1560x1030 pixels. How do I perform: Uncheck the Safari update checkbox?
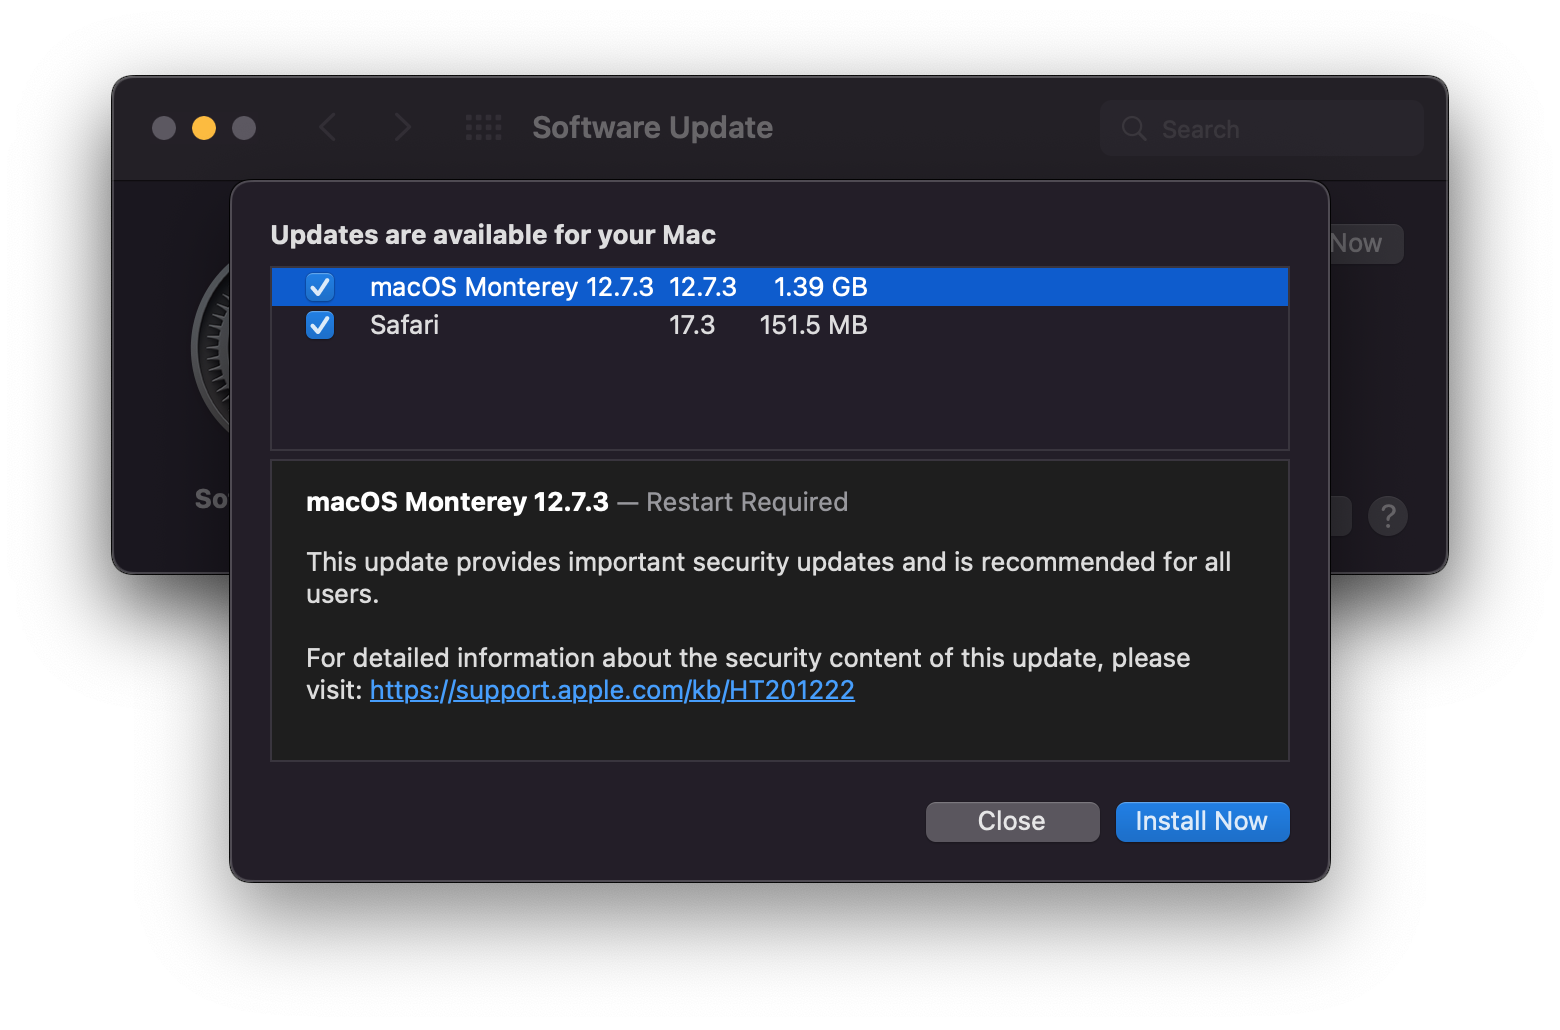[320, 325]
